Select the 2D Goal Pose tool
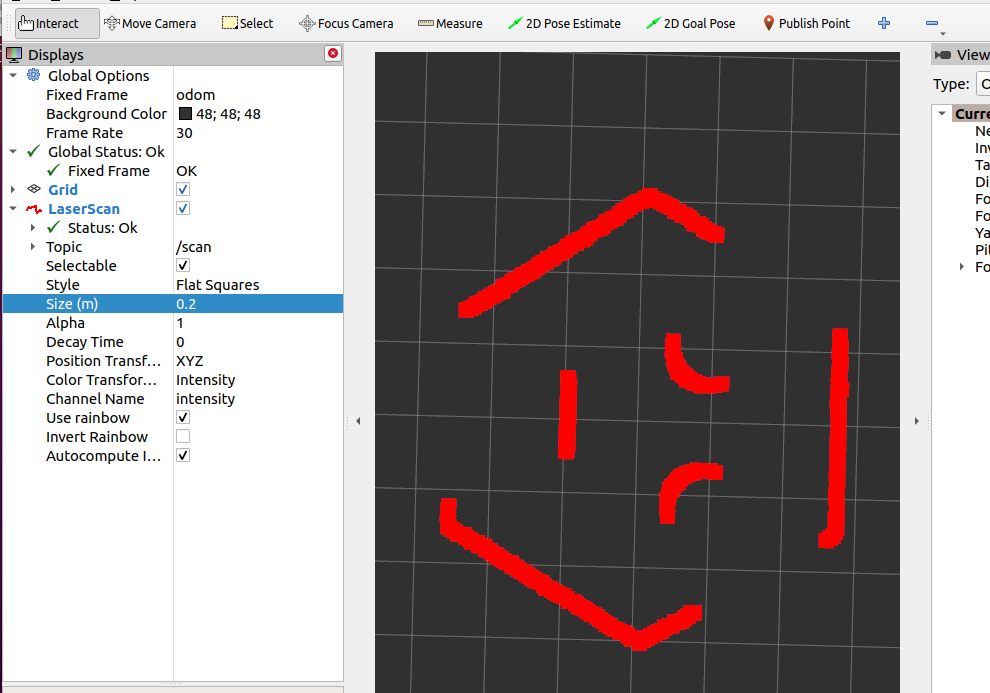 coord(691,23)
